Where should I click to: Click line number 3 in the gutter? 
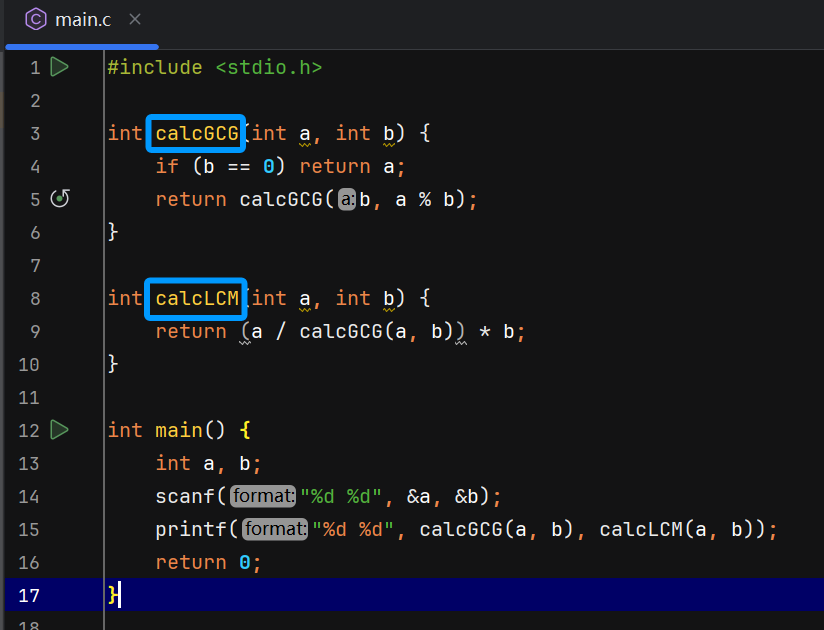tap(35, 133)
